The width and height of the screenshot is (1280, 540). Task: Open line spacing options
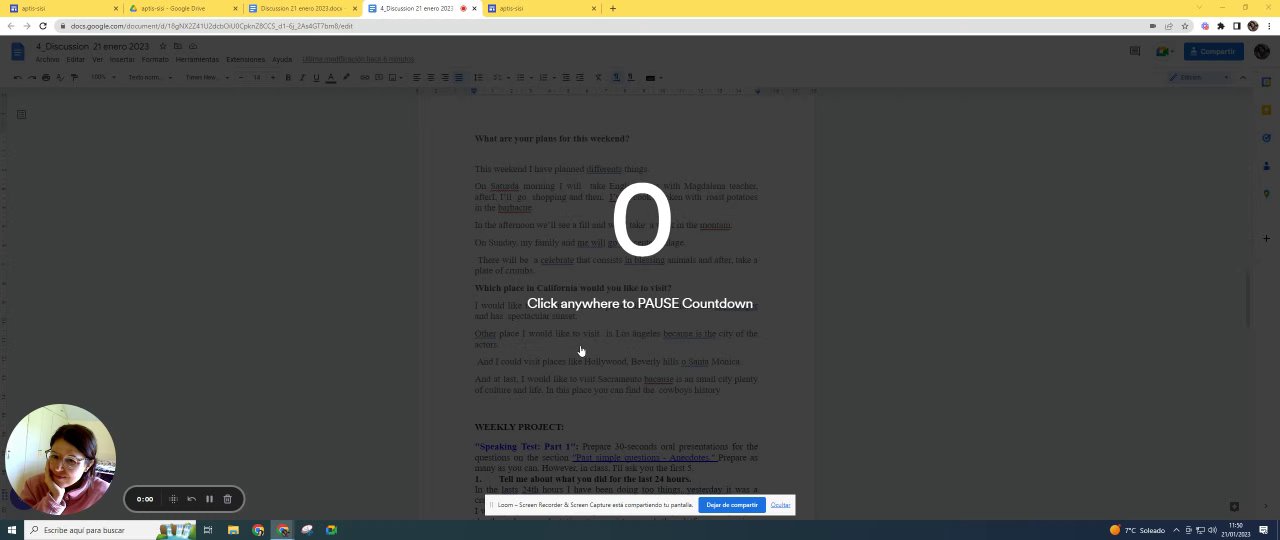pos(478,77)
